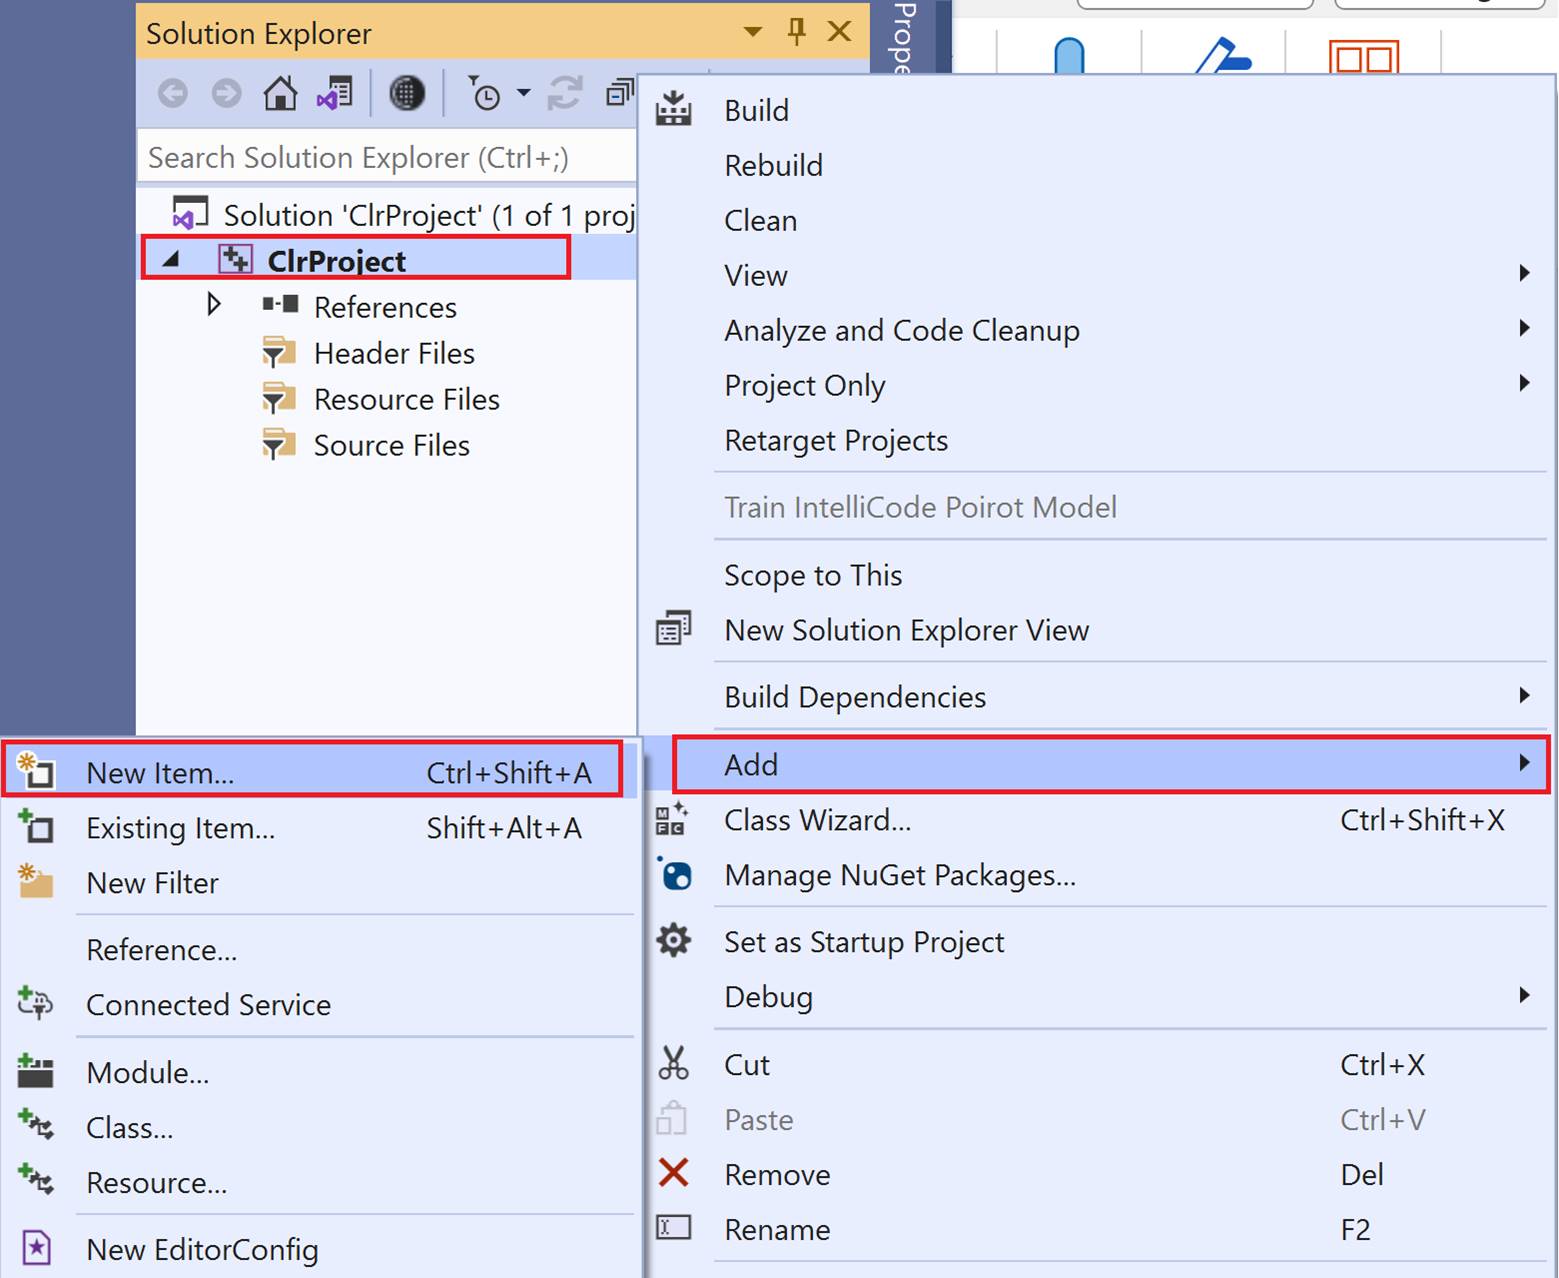Open the Pending Changes Filter clock icon
This screenshot has width=1559, height=1278.
click(x=484, y=94)
